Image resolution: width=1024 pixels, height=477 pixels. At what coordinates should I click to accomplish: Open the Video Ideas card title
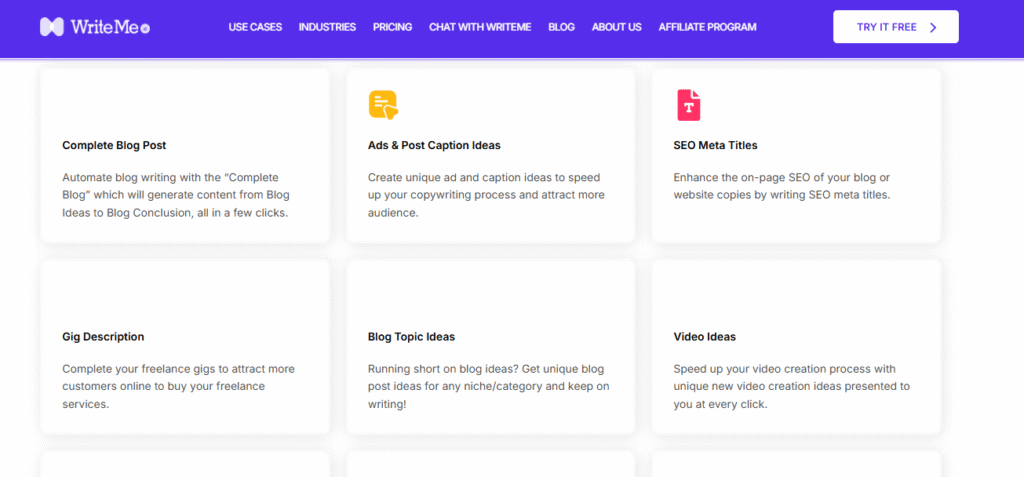pos(704,337)
